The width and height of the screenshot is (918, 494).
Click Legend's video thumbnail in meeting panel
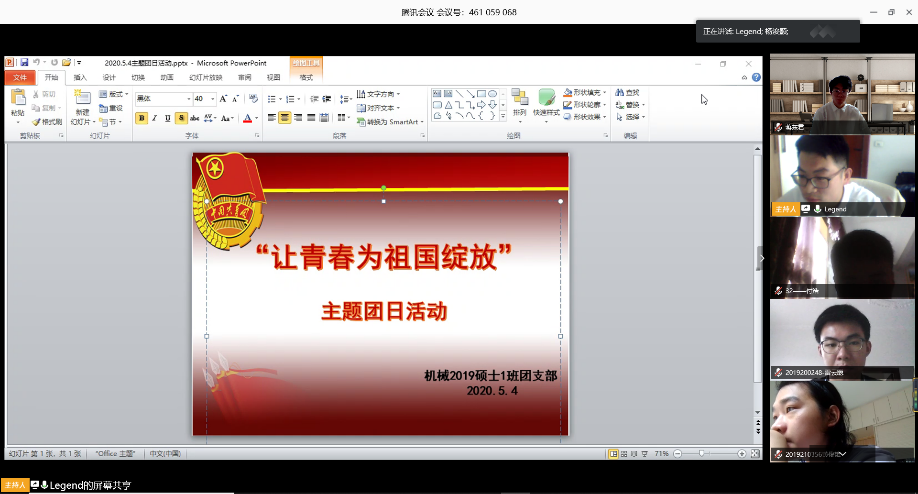point(842,176)
